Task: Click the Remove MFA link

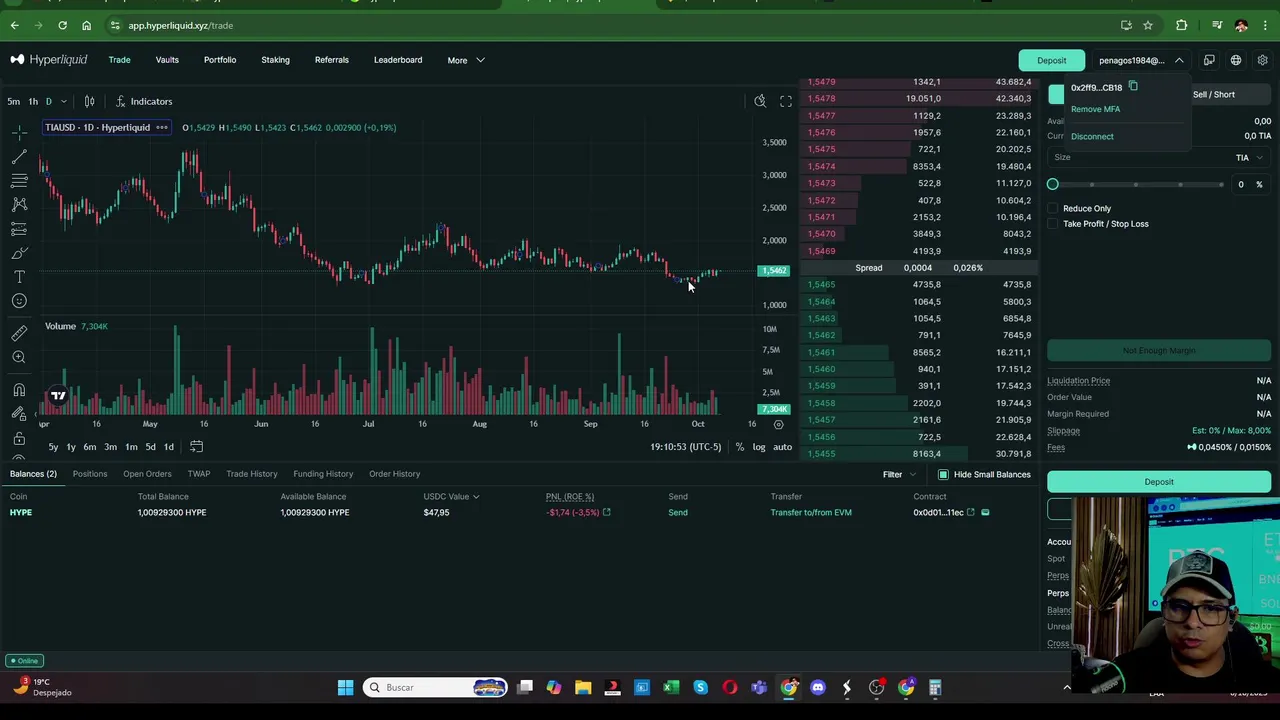Action: pyautogui.click(x=1095, y=109)
